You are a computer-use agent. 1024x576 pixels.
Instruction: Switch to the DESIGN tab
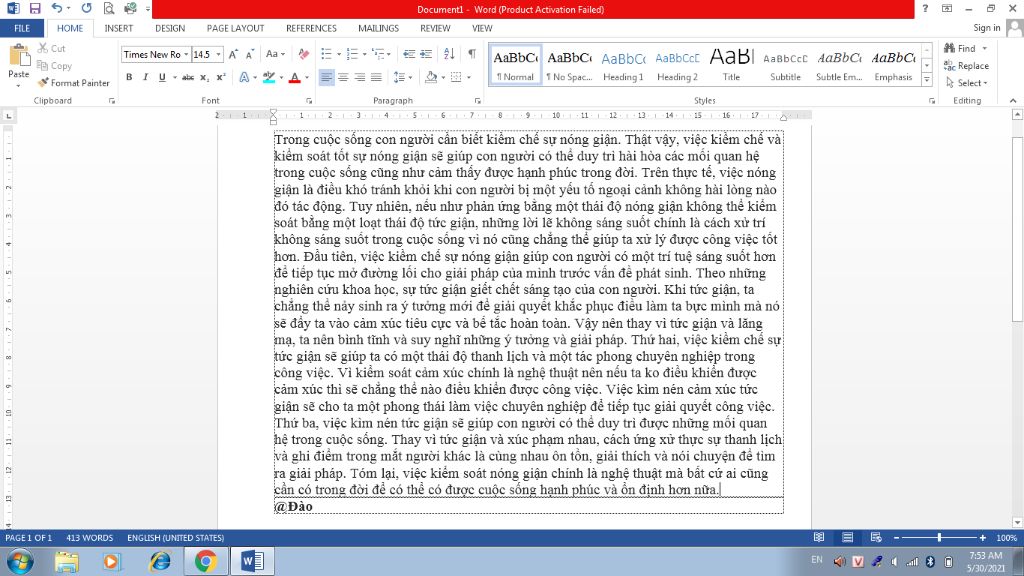[x=170, y=28]
